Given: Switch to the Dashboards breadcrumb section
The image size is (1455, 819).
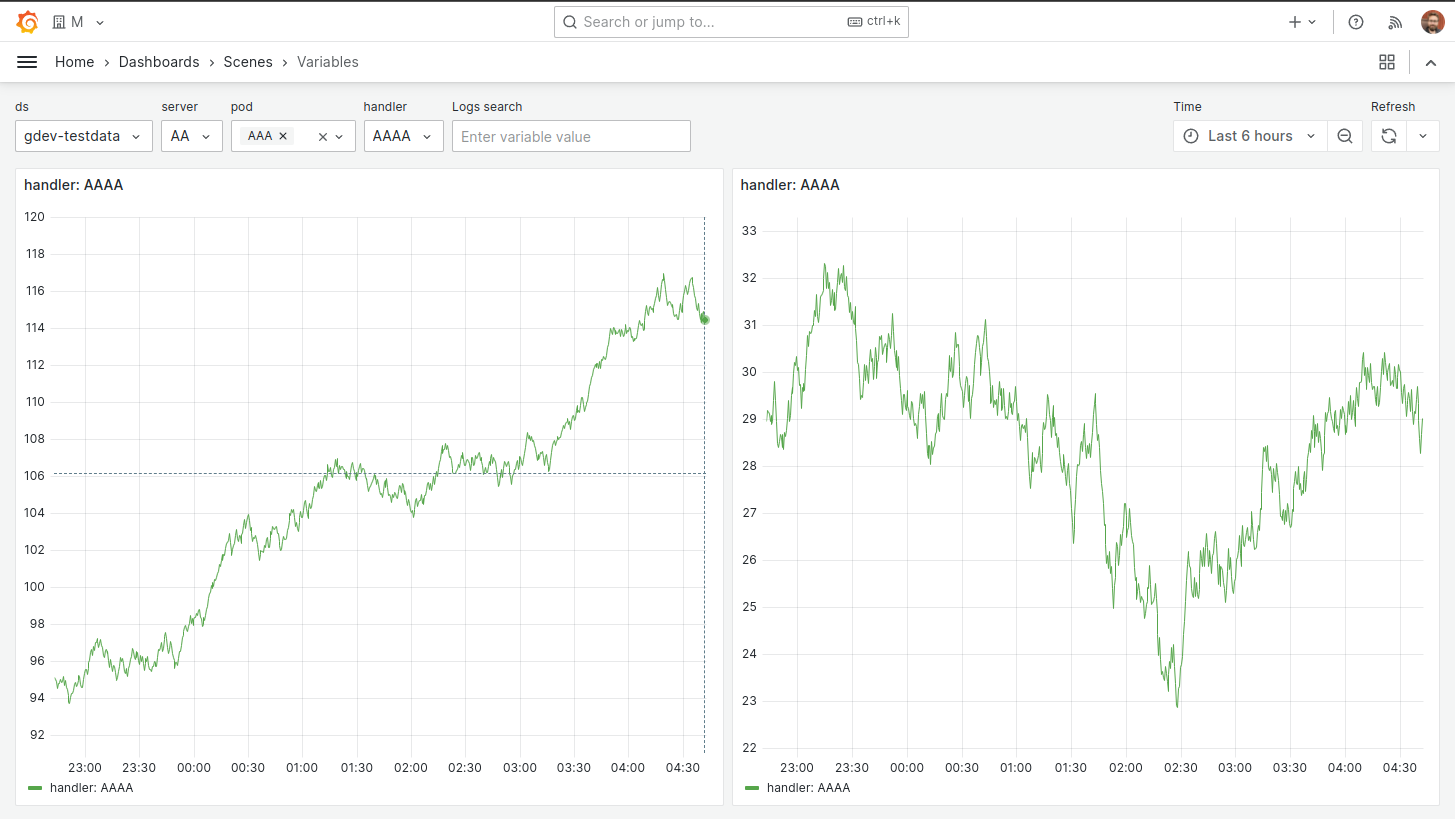Looking at the screenshot, I should (159, 61).
